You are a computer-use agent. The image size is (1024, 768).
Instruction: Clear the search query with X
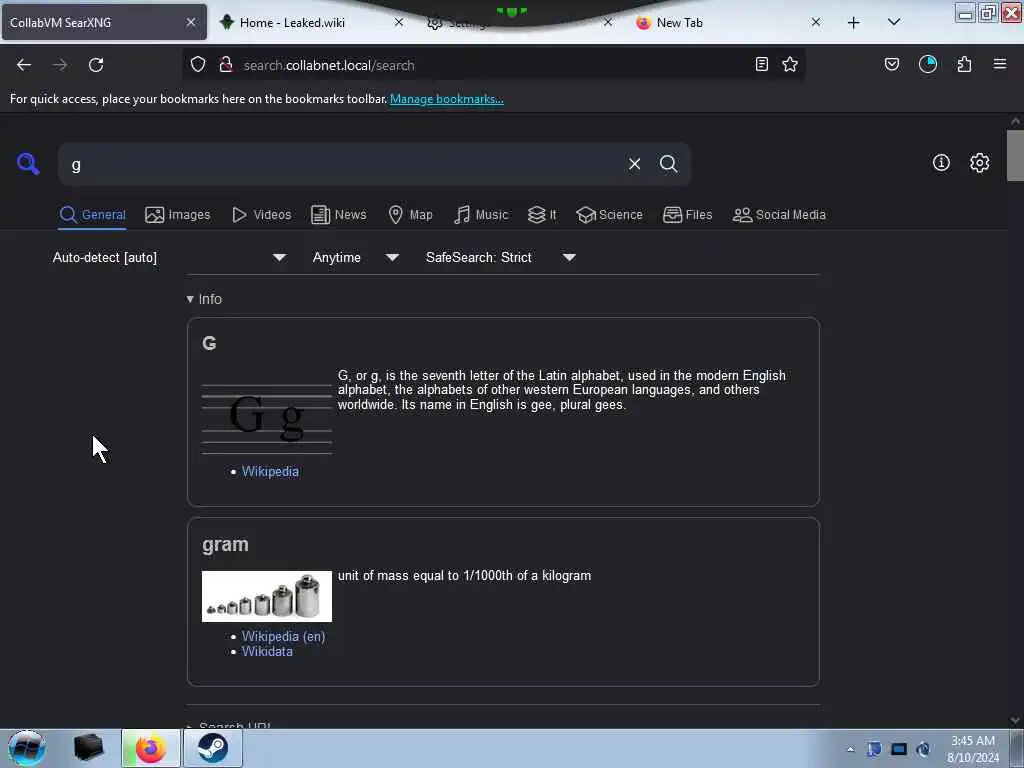pyautogui.click(x=634, y=164)
